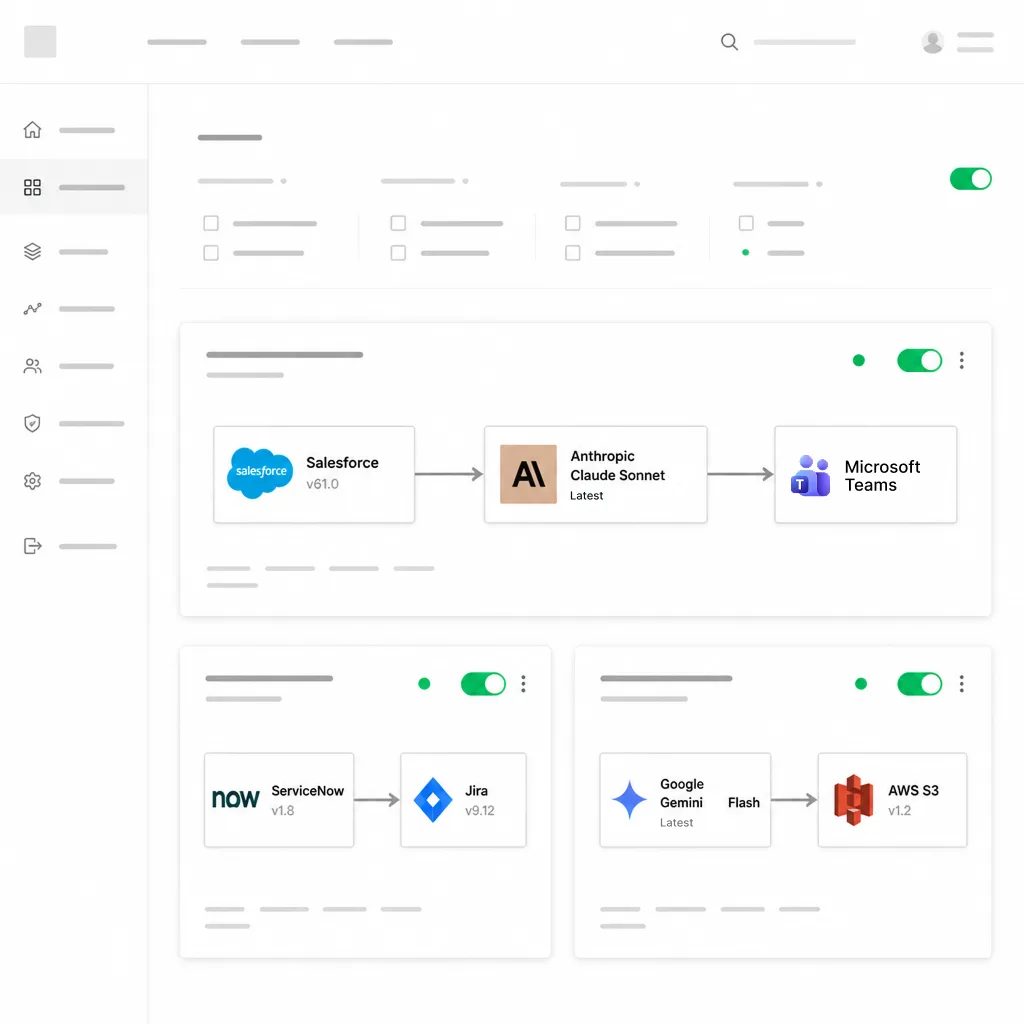Click the 'Latest' label under Google Gemini
The height and width of the screenshot is (1024, 1024).
click(x=677, y=823)
